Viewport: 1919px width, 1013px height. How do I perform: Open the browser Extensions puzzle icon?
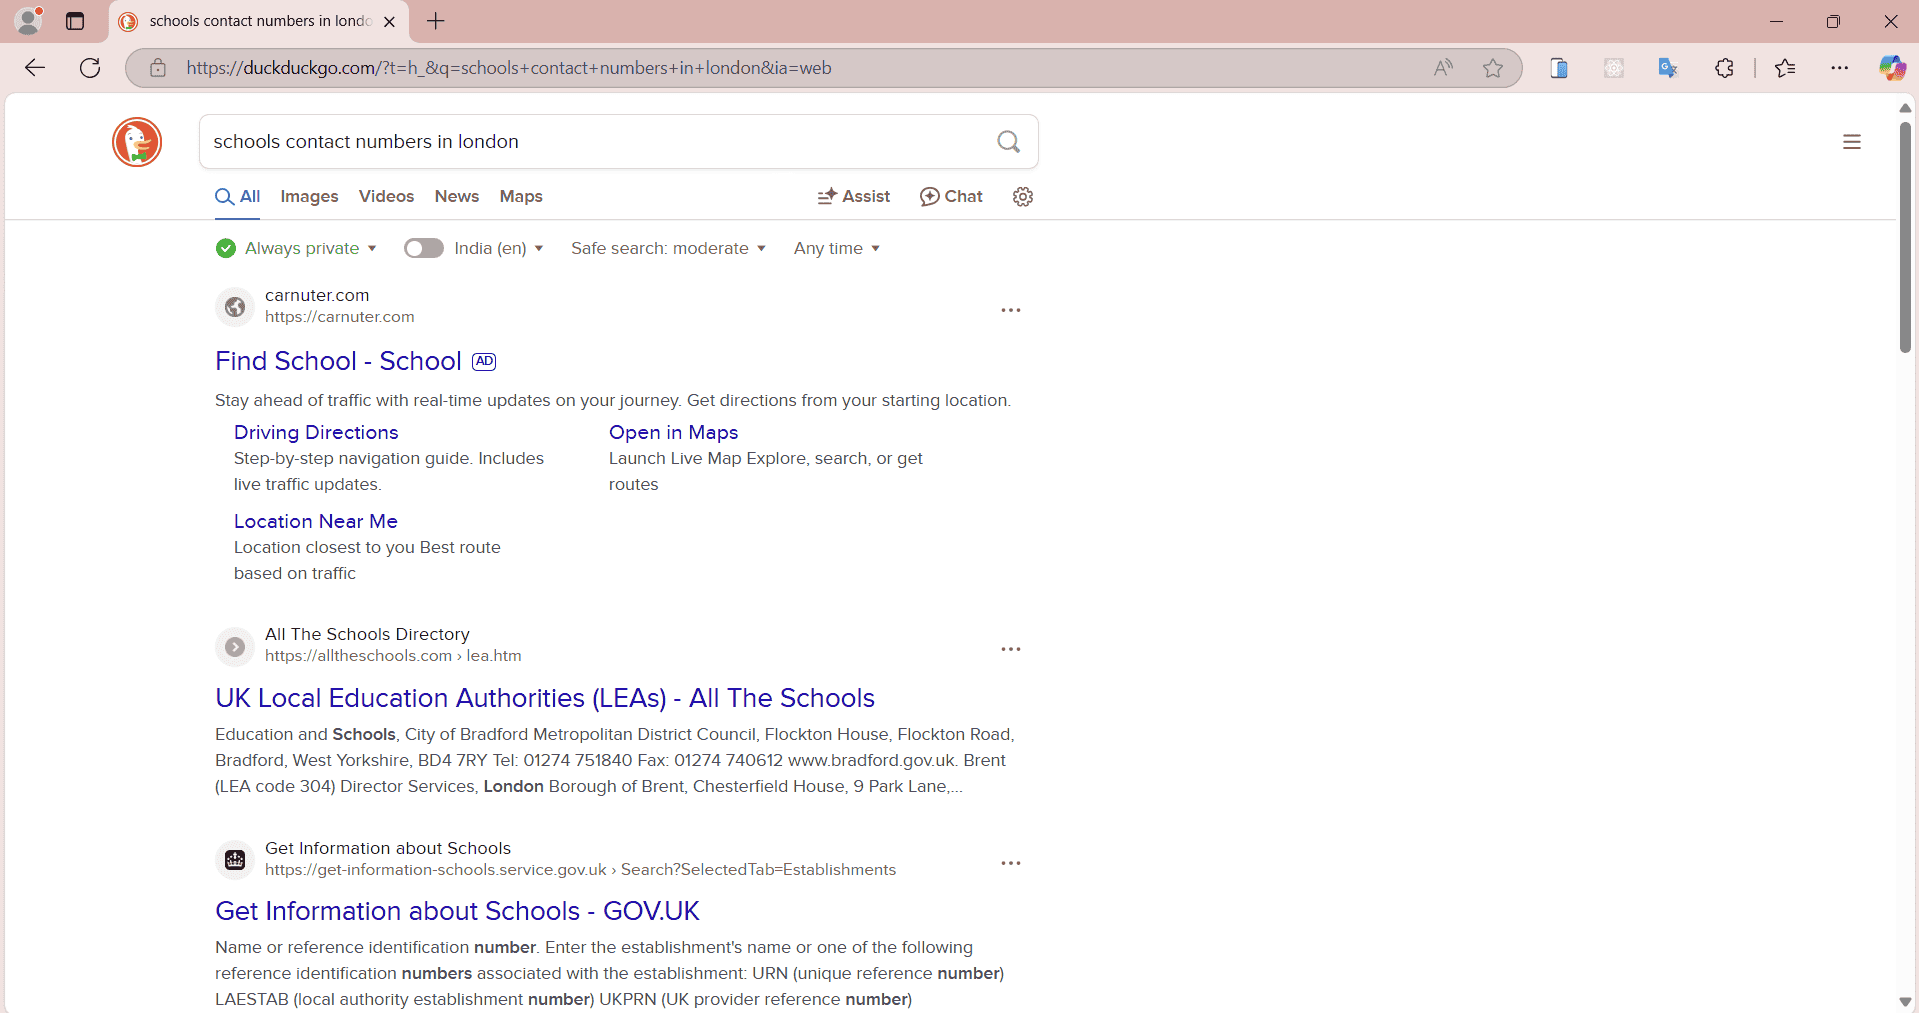pos(1724,68)
